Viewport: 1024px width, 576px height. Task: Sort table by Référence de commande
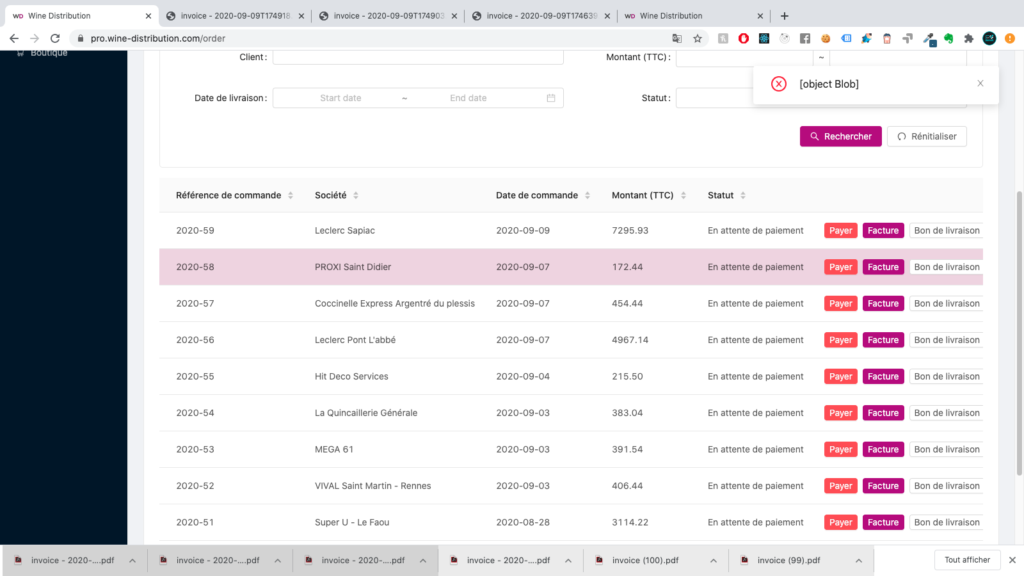click(291, 195)
